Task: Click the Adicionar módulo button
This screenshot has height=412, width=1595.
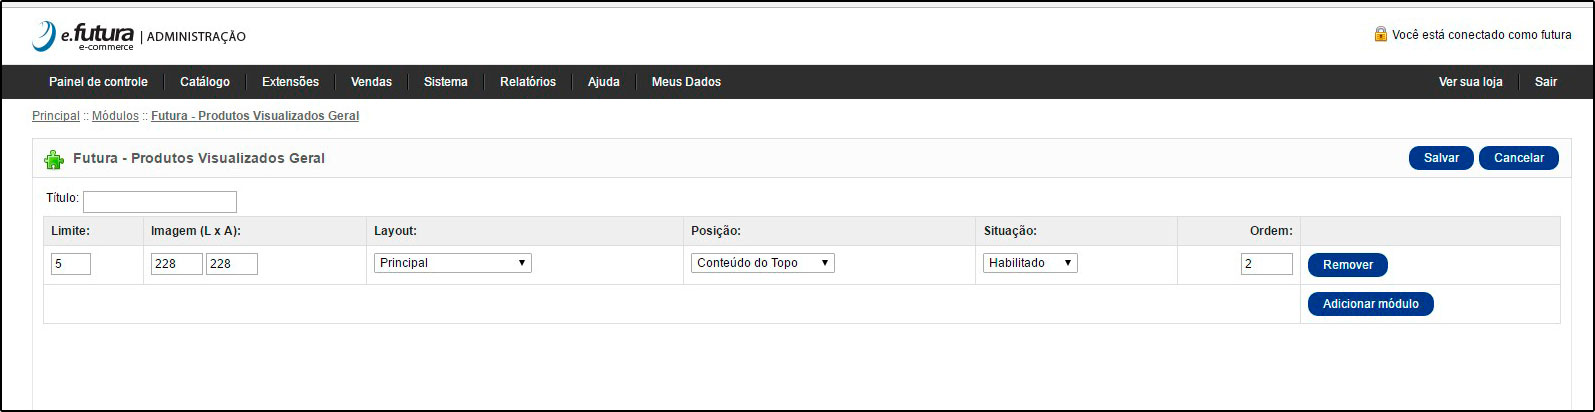Action: point(1371,304)
